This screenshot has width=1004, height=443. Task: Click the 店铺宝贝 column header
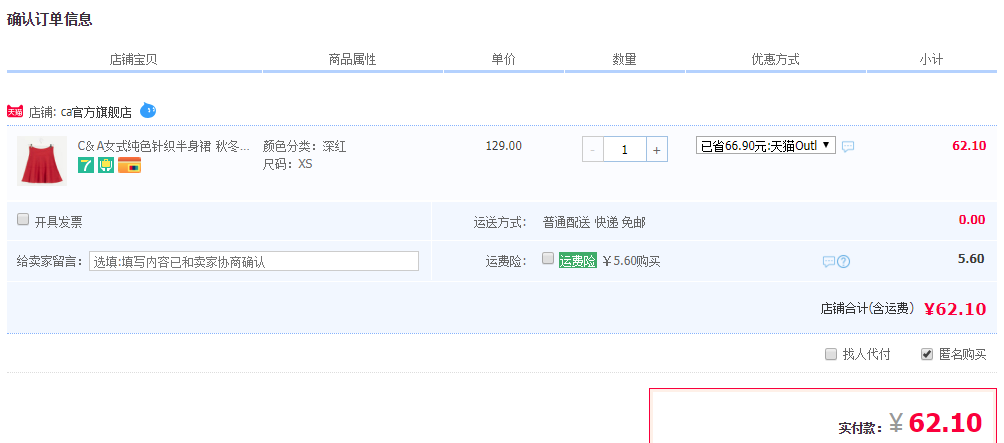133,60
